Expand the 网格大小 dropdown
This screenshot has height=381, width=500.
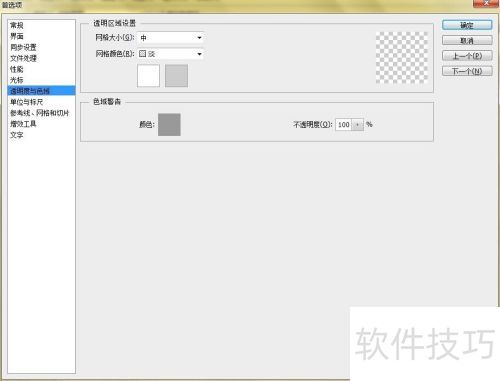click(170, 38)
